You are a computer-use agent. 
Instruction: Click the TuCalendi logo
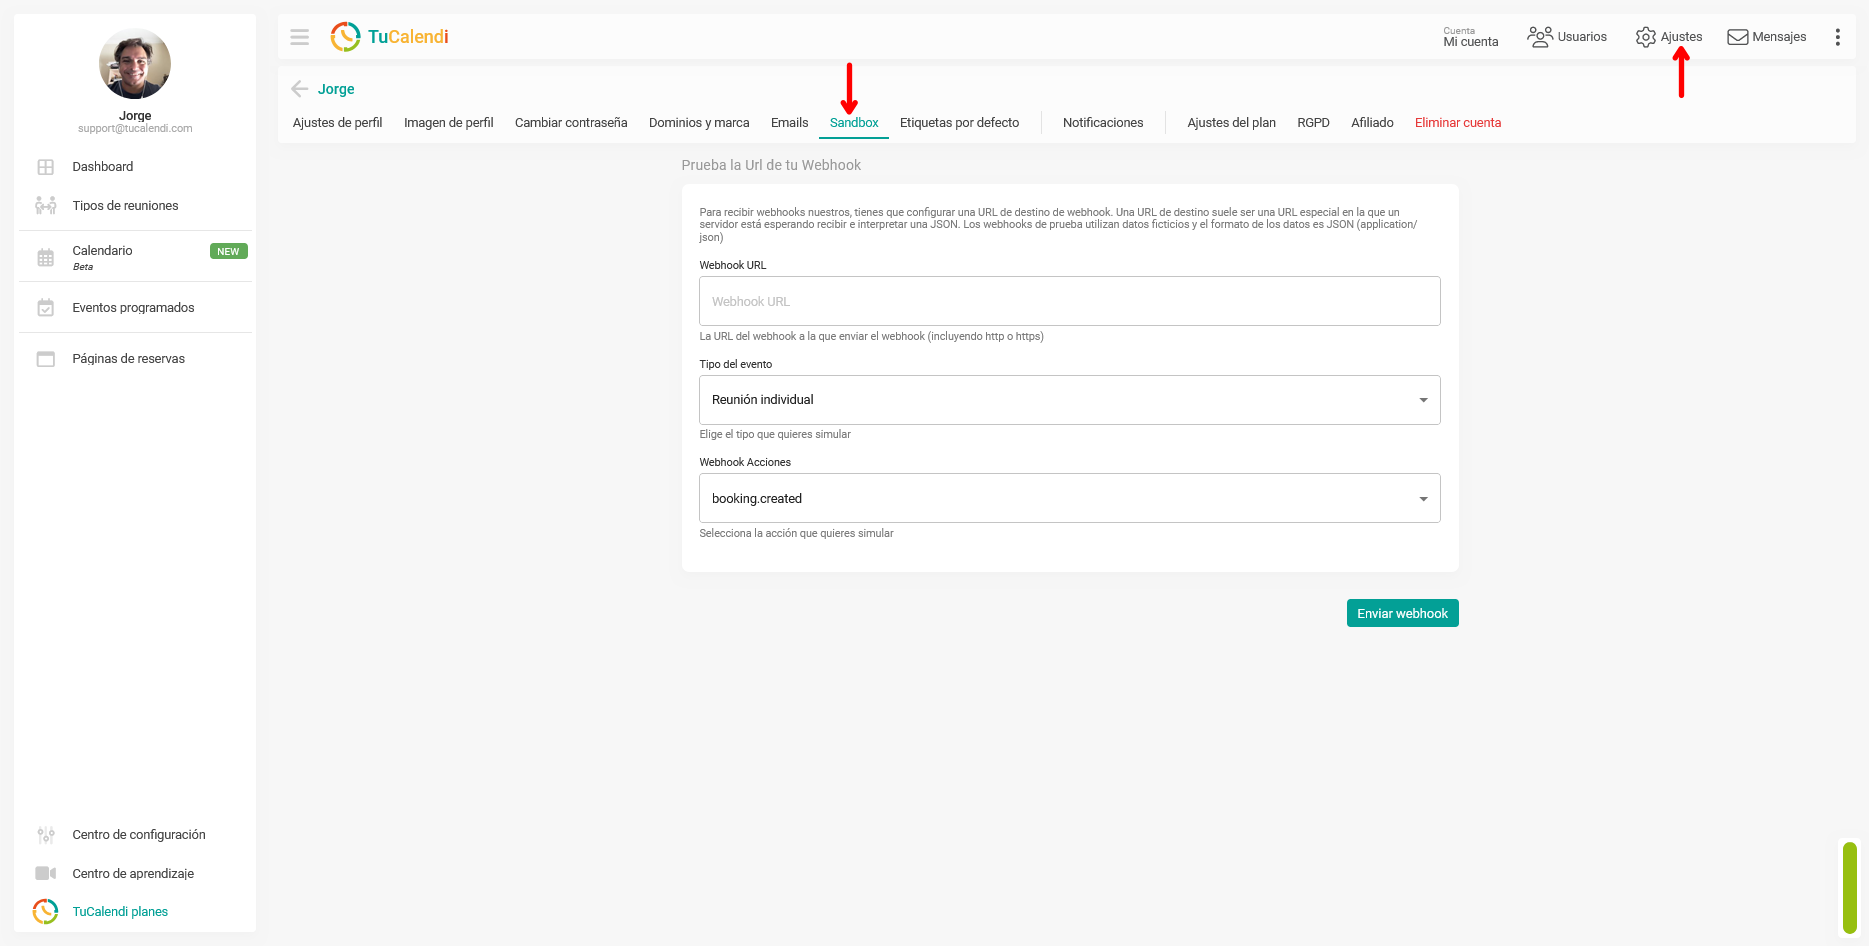point(389,37)
